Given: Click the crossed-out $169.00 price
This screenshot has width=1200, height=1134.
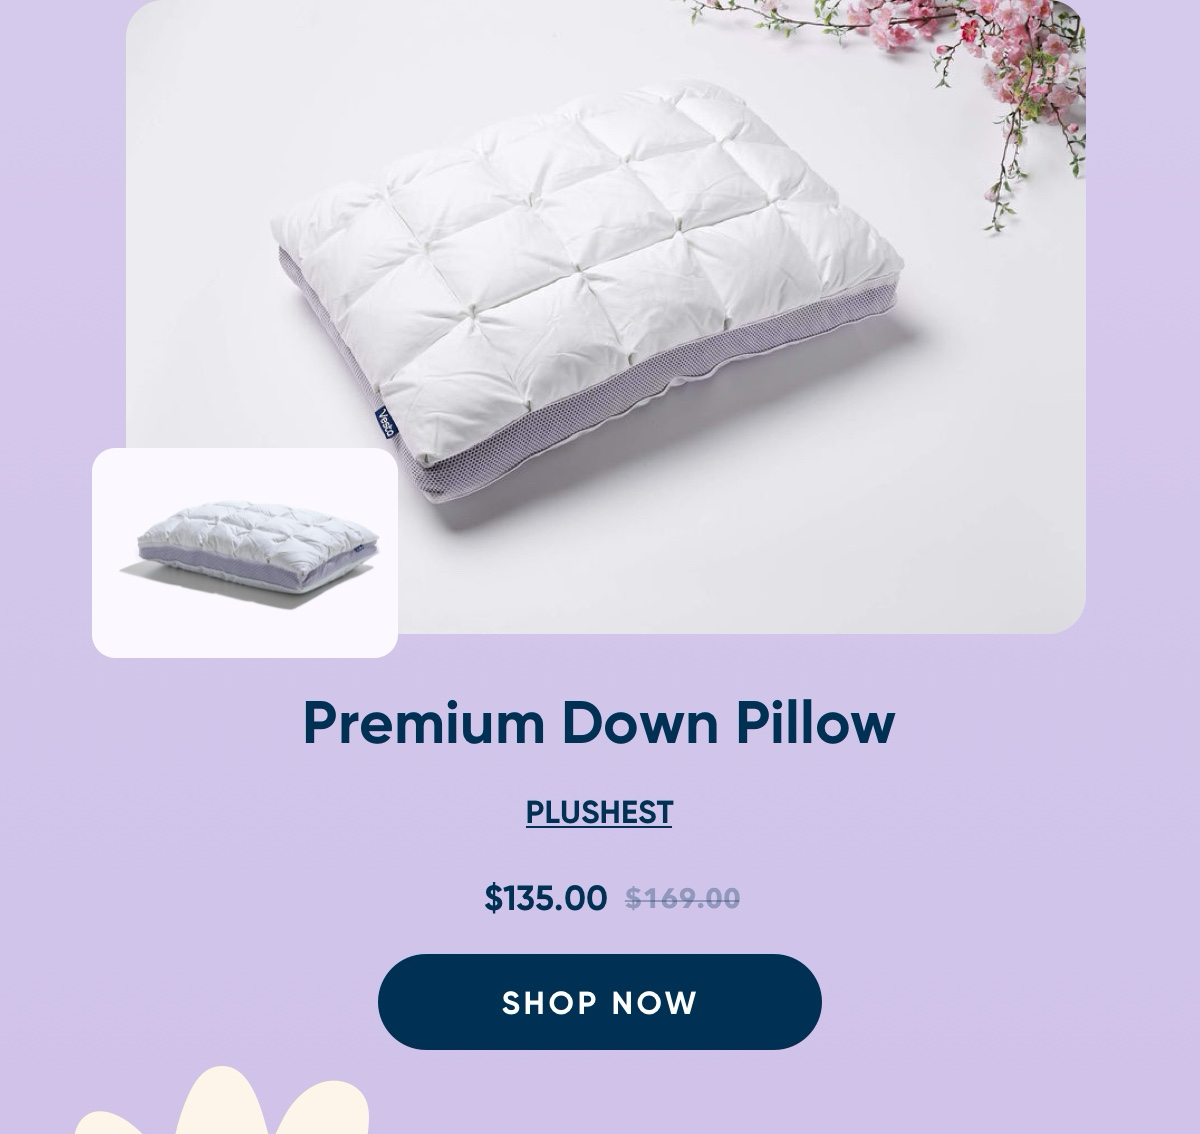Looking at the screenshot, I should (683, 899).
